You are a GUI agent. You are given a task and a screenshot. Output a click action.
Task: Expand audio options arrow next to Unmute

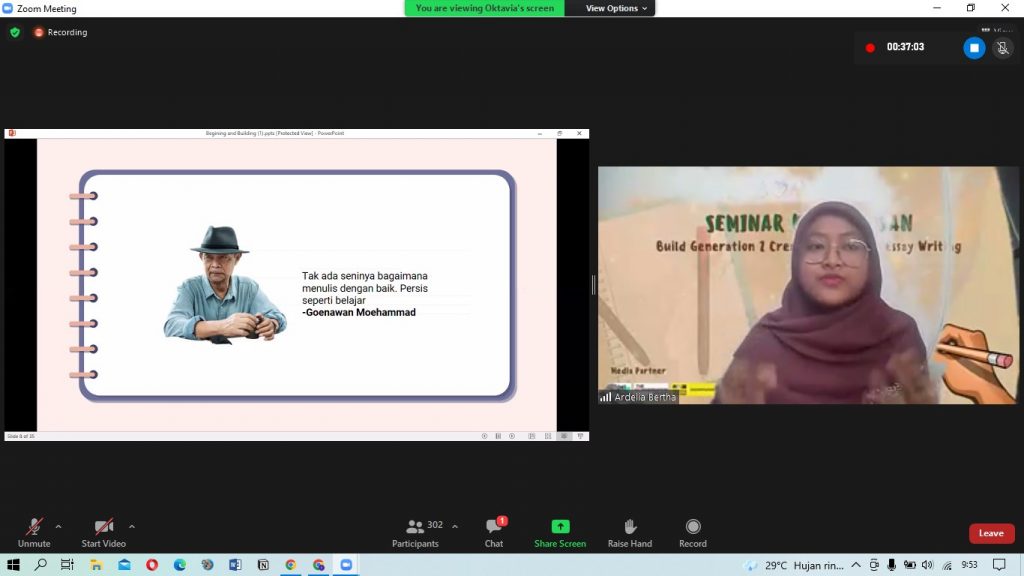[x=58, y=526]
